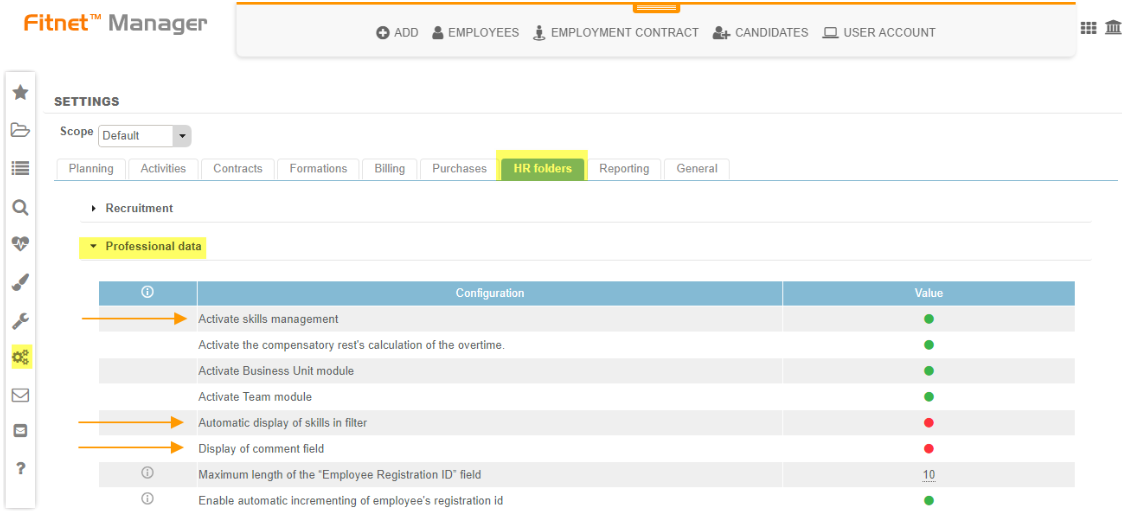1122x517 pixels.
Task: Expand the Recruitment section
Action: click(138, 208)
